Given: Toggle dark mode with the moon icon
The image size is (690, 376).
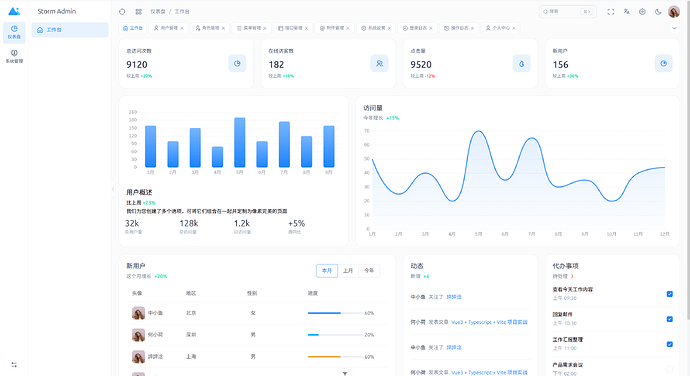Looking at the screenshot, I should point(658,11).
